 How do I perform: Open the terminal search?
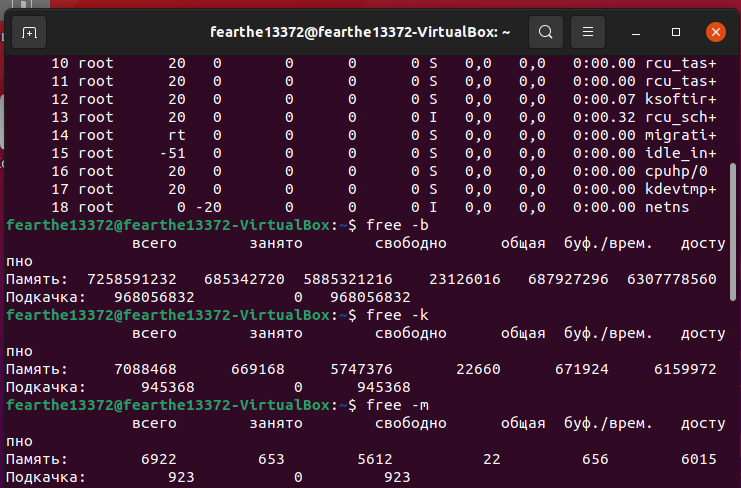point(546,32)
